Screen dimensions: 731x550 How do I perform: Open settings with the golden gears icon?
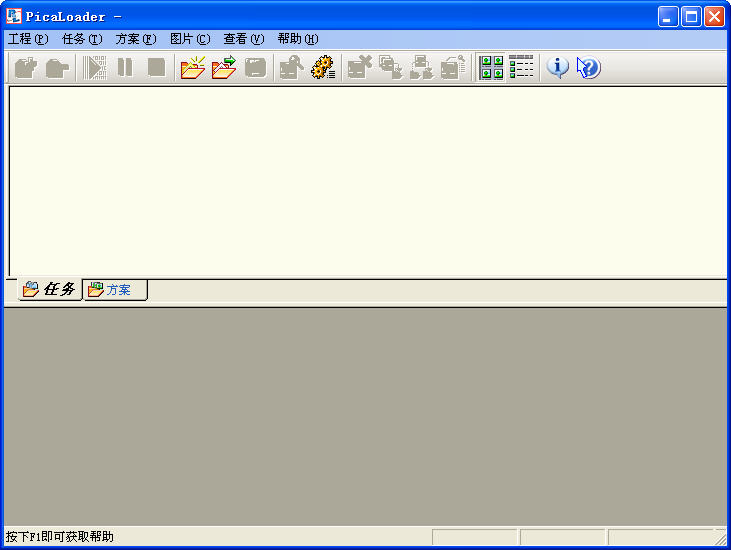click(x=323, y=68)
